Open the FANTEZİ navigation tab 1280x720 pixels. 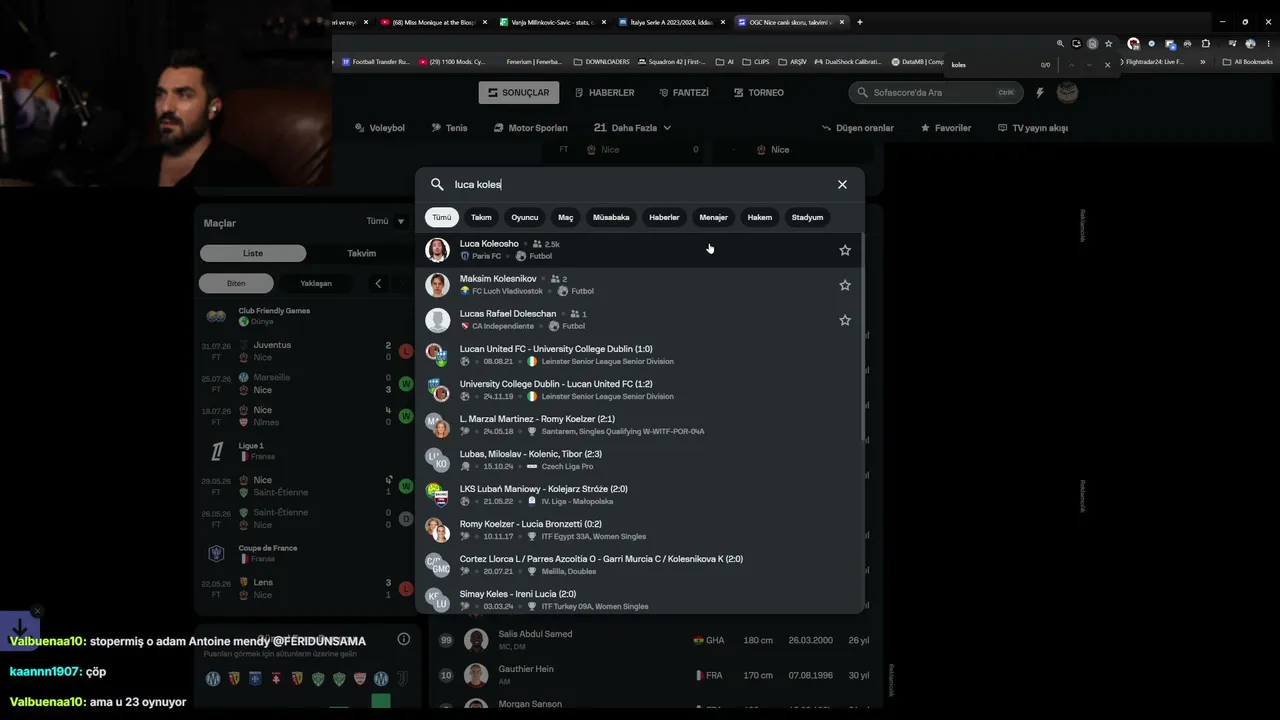(684, 93)
